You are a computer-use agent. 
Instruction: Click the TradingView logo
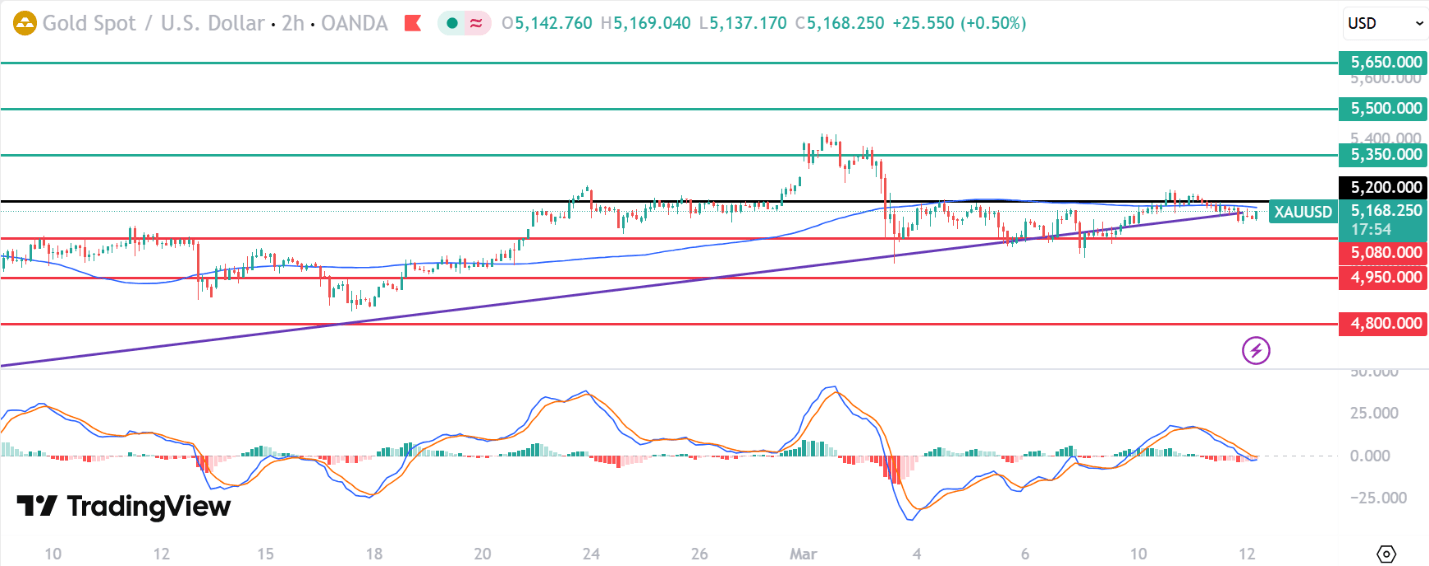124,506
